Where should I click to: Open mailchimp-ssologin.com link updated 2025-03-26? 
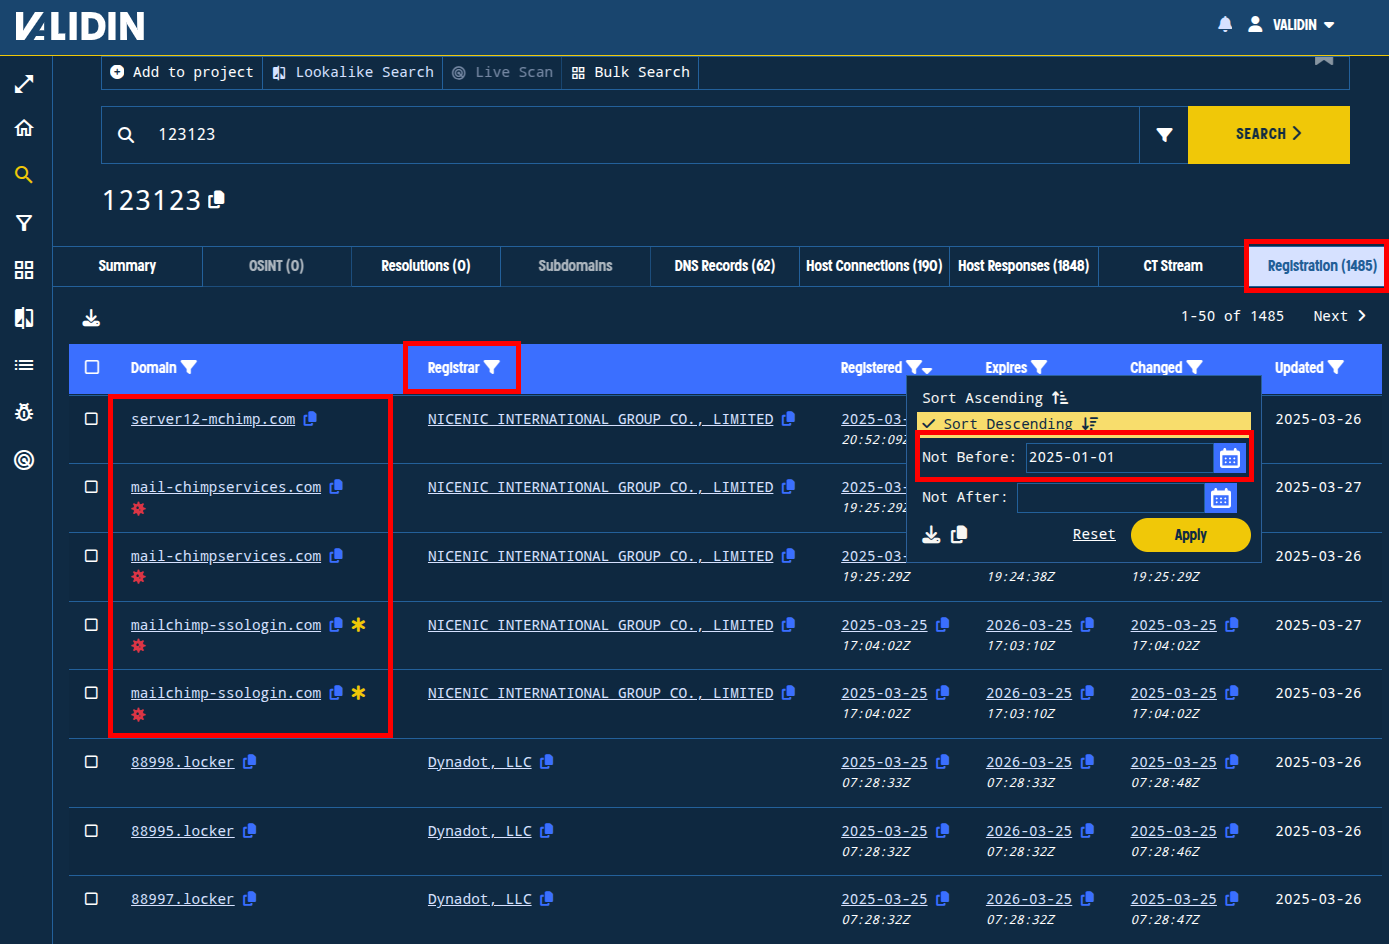(x=226, y=693)
